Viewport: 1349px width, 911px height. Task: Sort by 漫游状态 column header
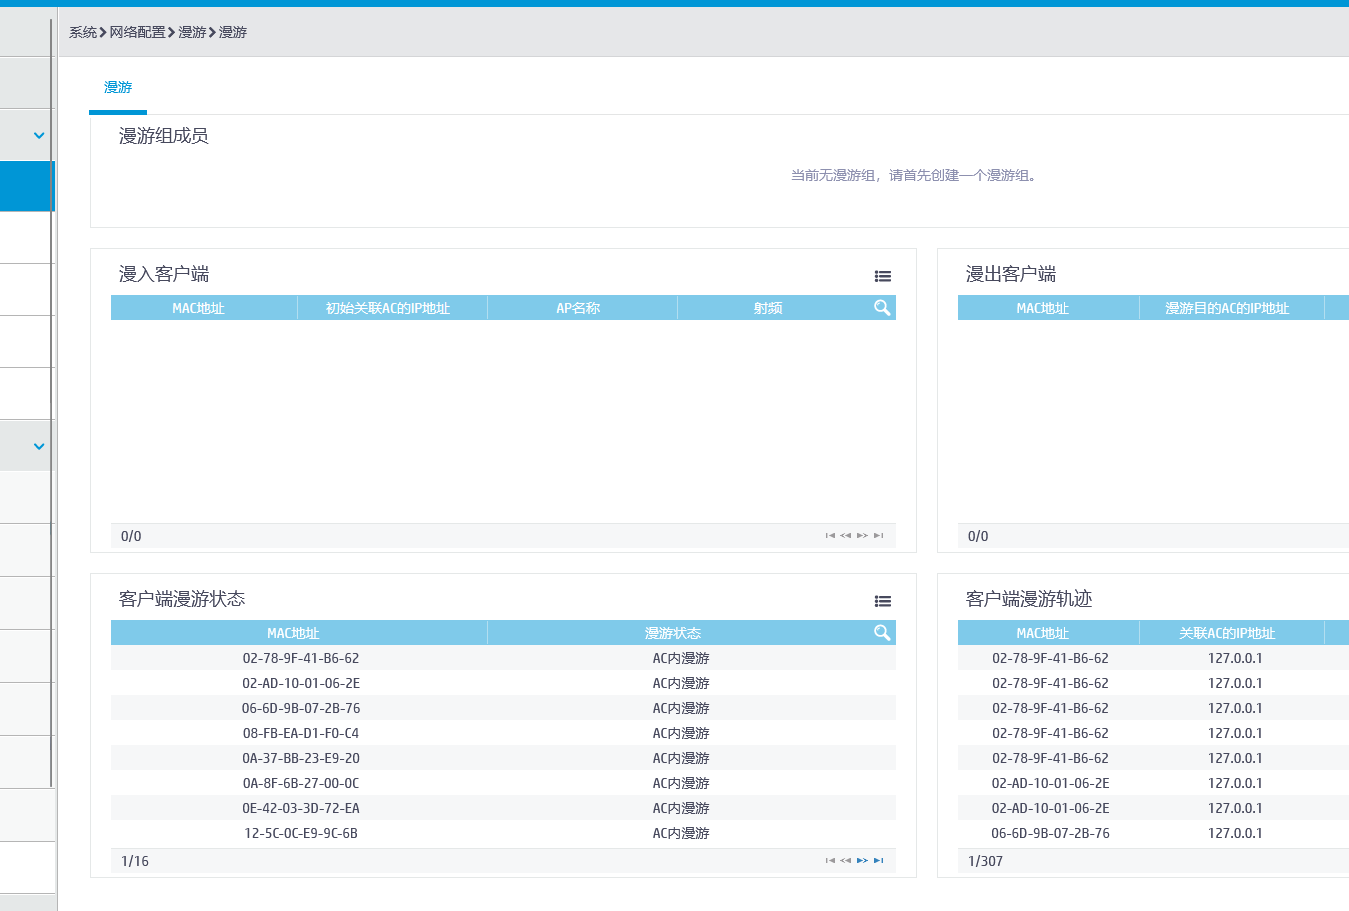(672, 633)
